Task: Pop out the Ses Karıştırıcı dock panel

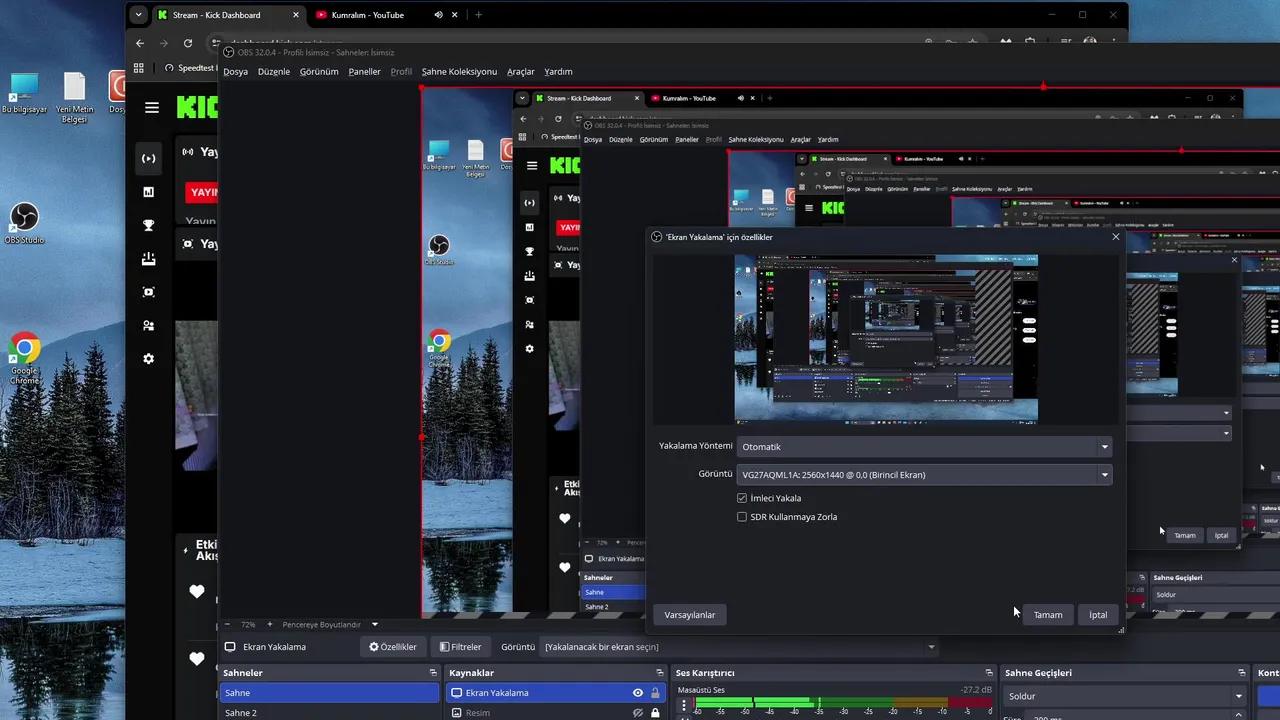Action: point(989,673)
